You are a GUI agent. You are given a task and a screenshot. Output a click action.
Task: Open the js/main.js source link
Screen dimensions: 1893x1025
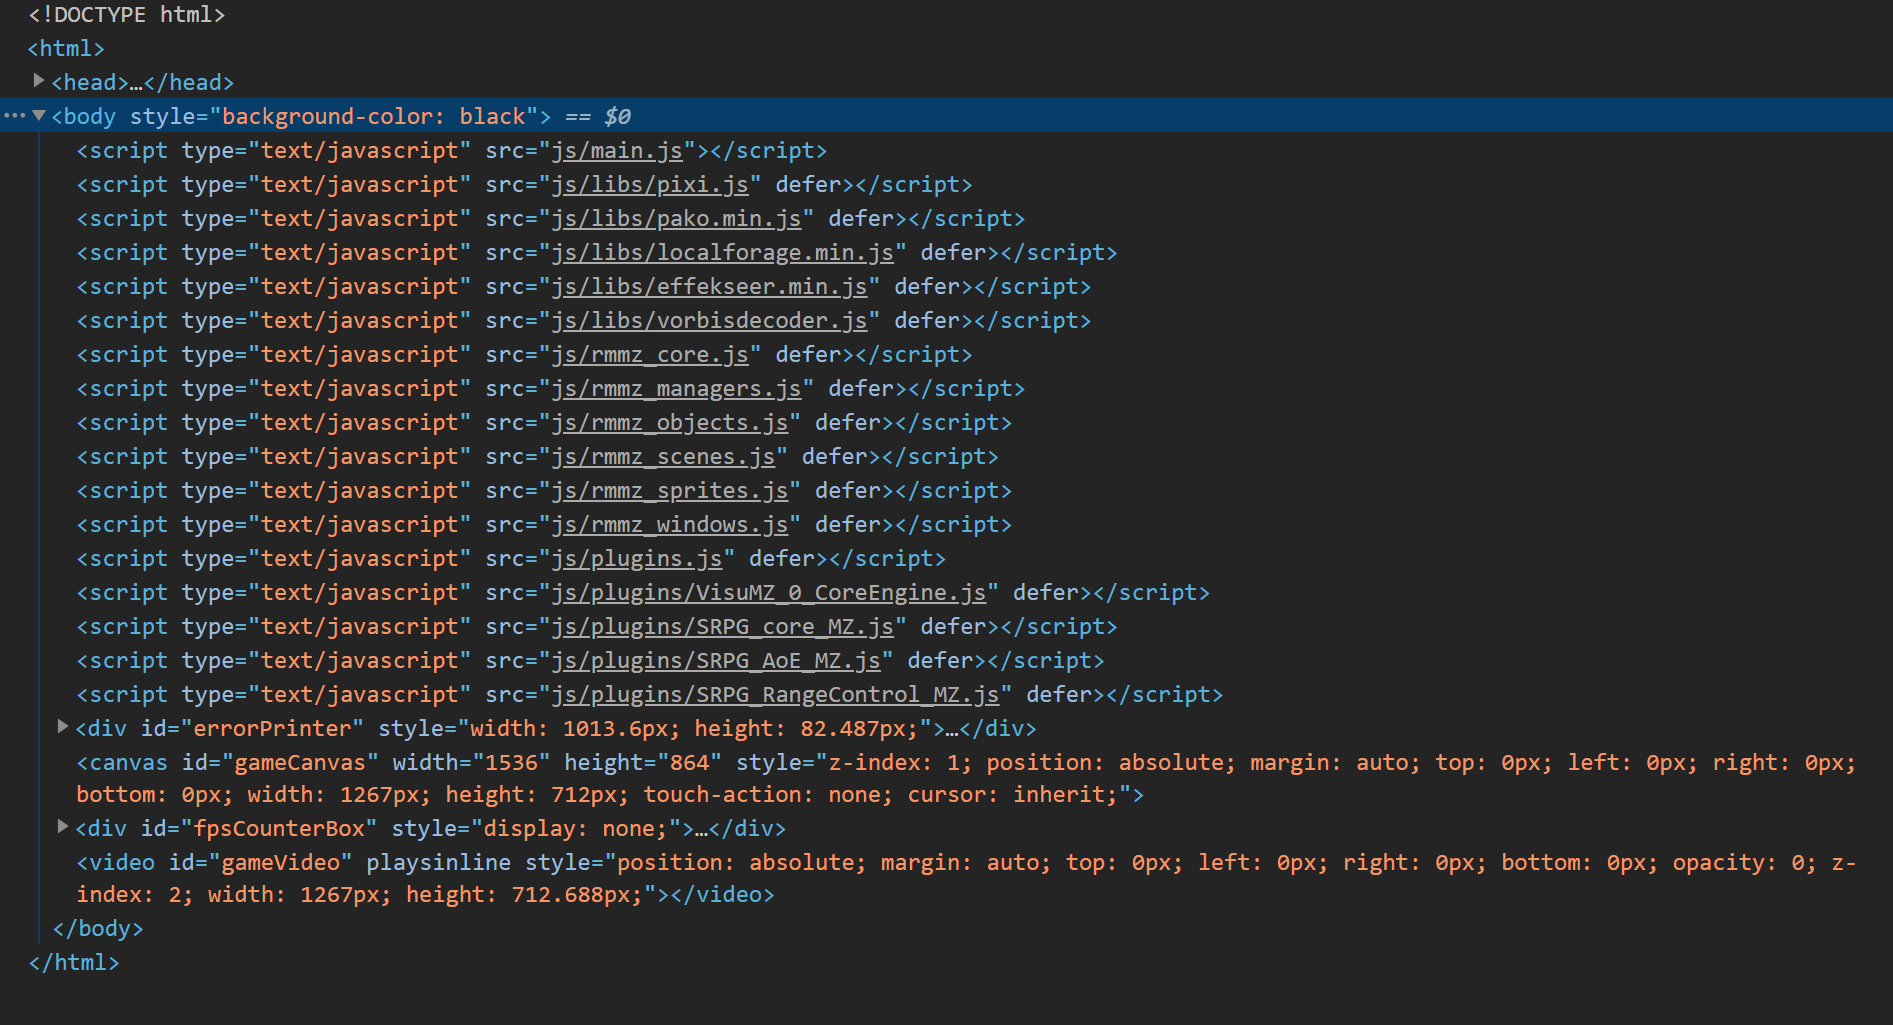(617, 151)
